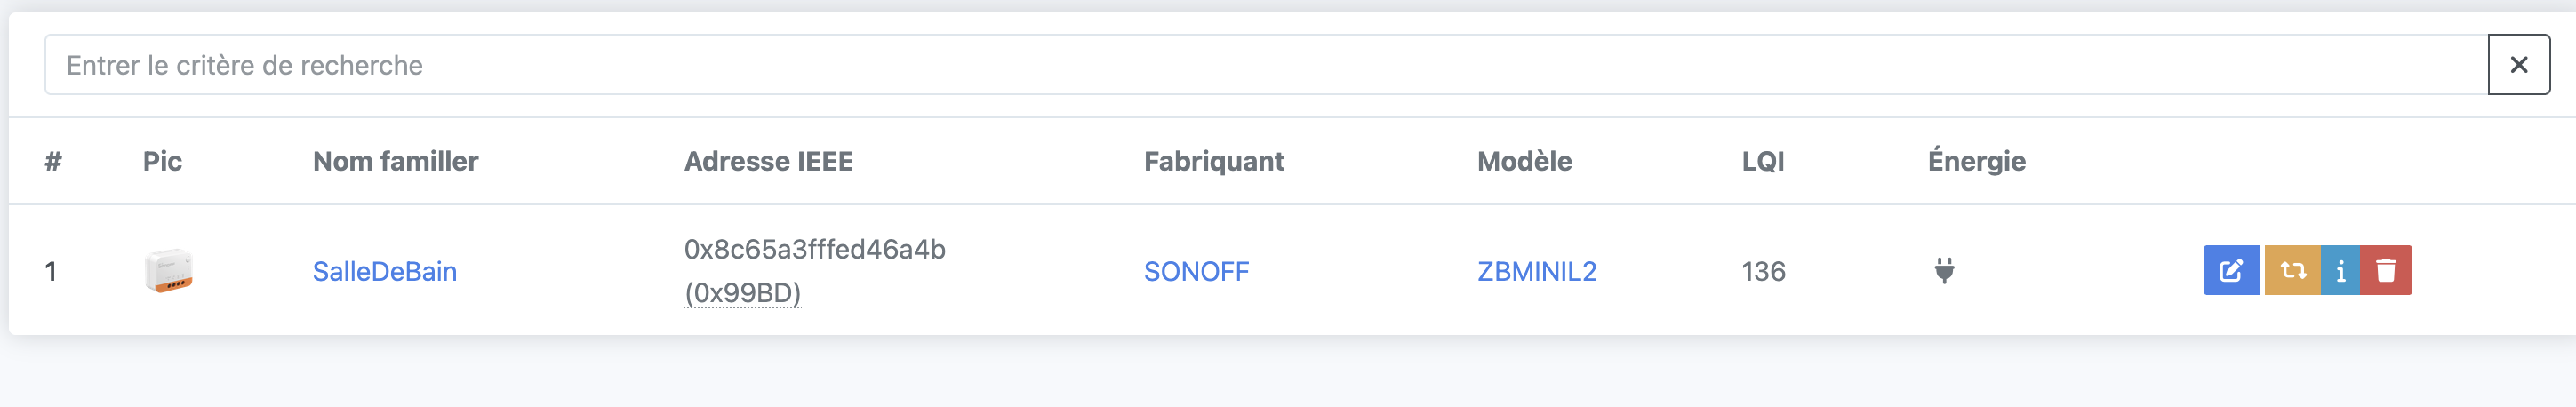Sort by the Nom familier column
This screenshot has height=407, width=2576.
395,161
